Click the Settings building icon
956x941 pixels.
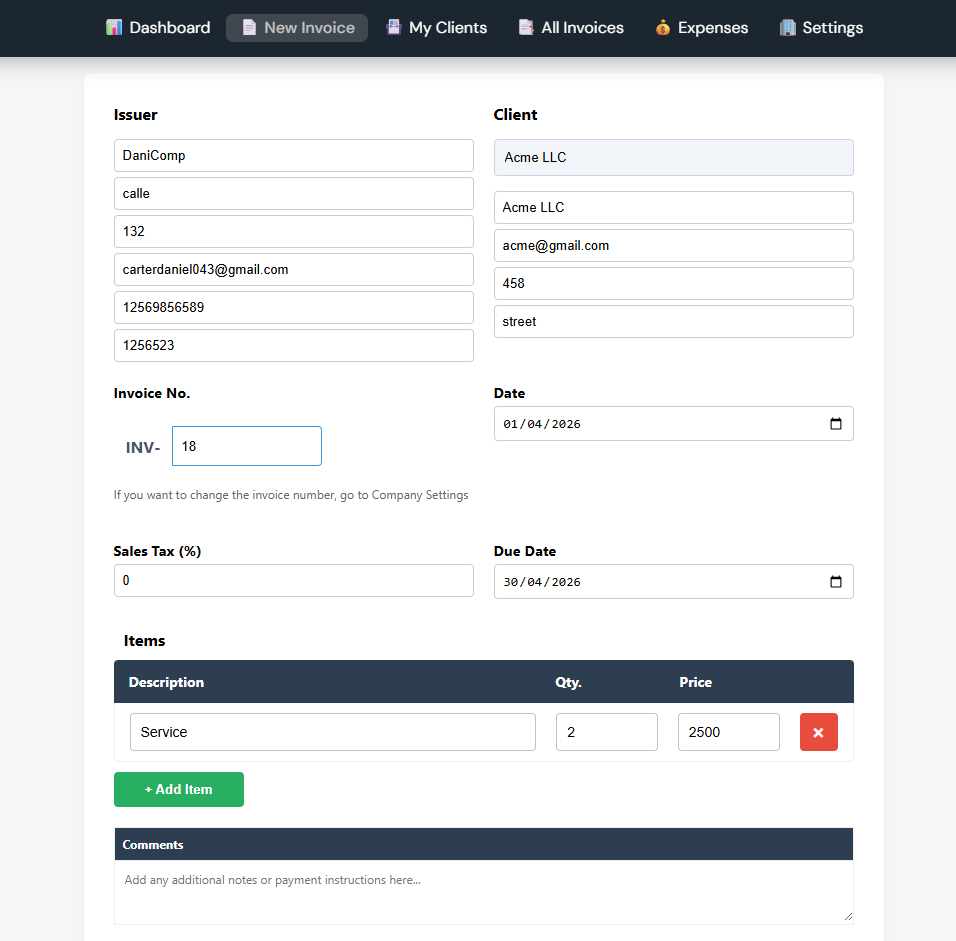click(788, 27)
